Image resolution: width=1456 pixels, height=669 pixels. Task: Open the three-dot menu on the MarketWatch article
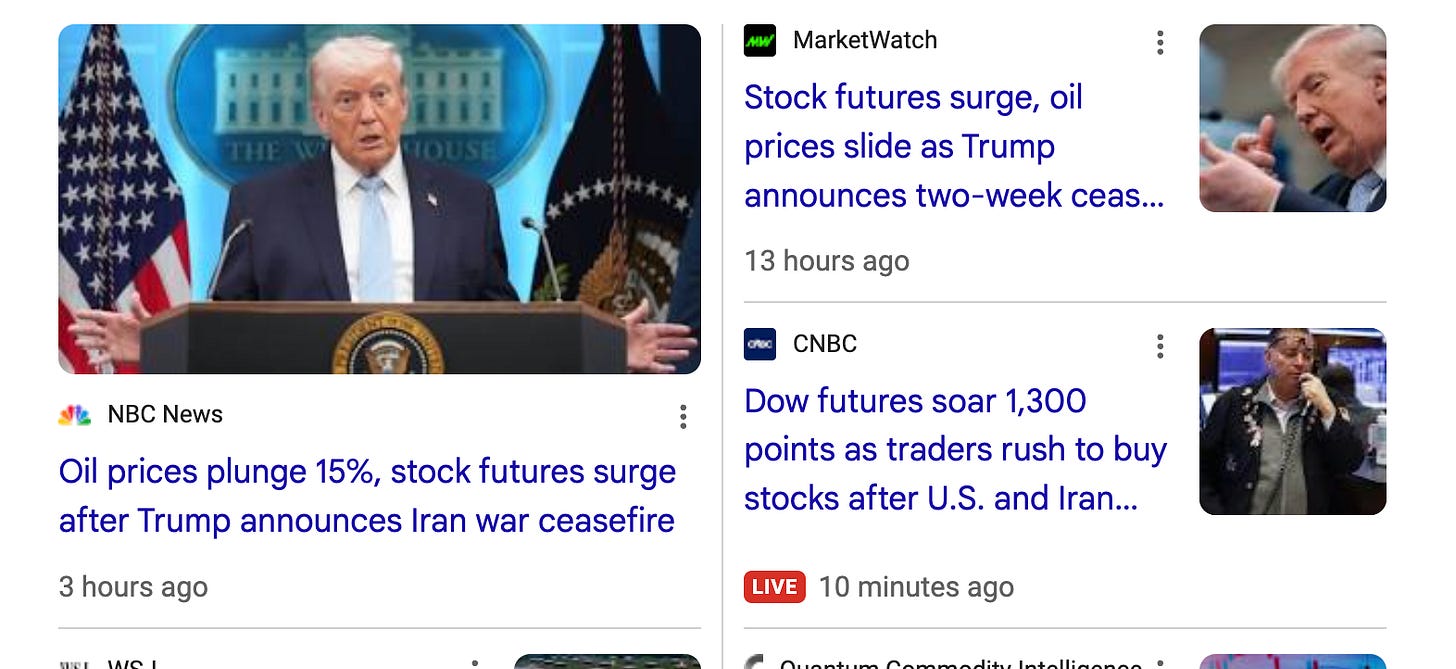[x=1160, y=43]
